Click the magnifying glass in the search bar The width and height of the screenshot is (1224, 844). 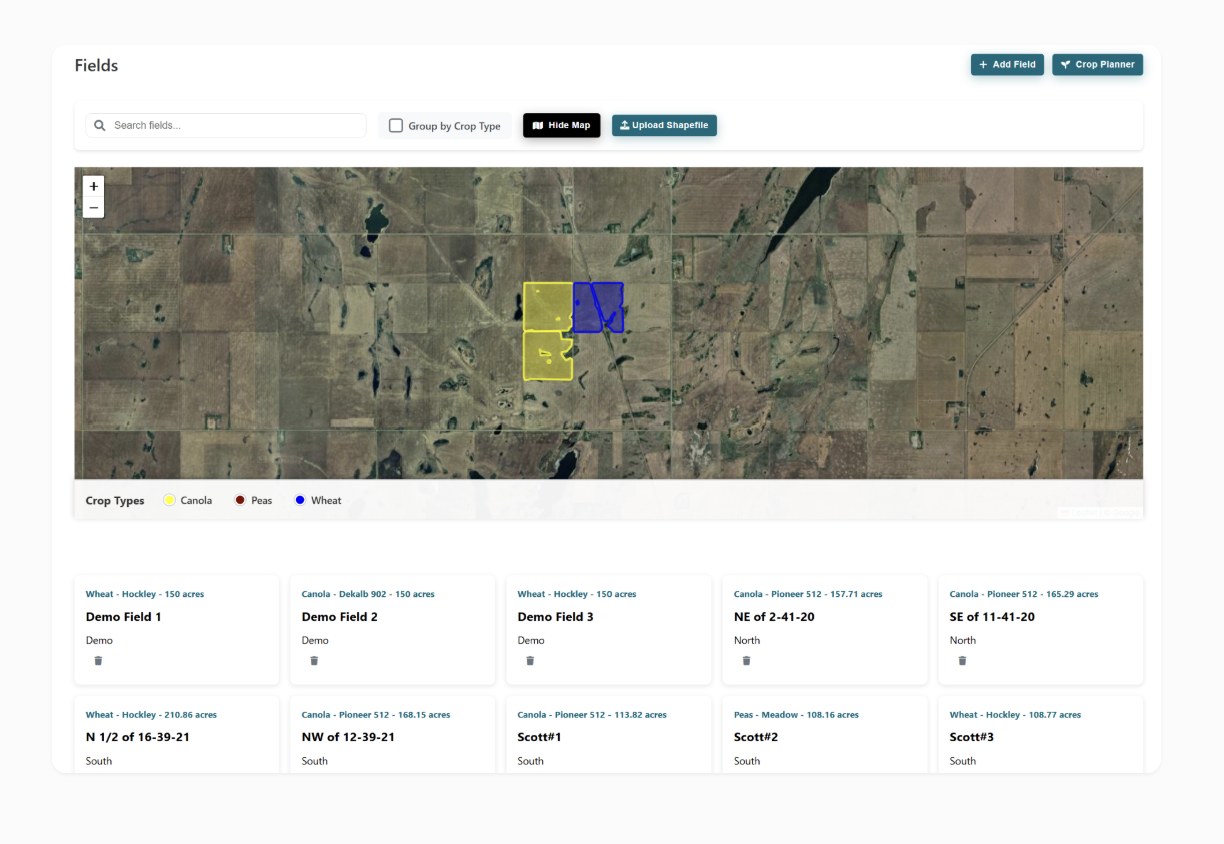click(x=99, y=124)
